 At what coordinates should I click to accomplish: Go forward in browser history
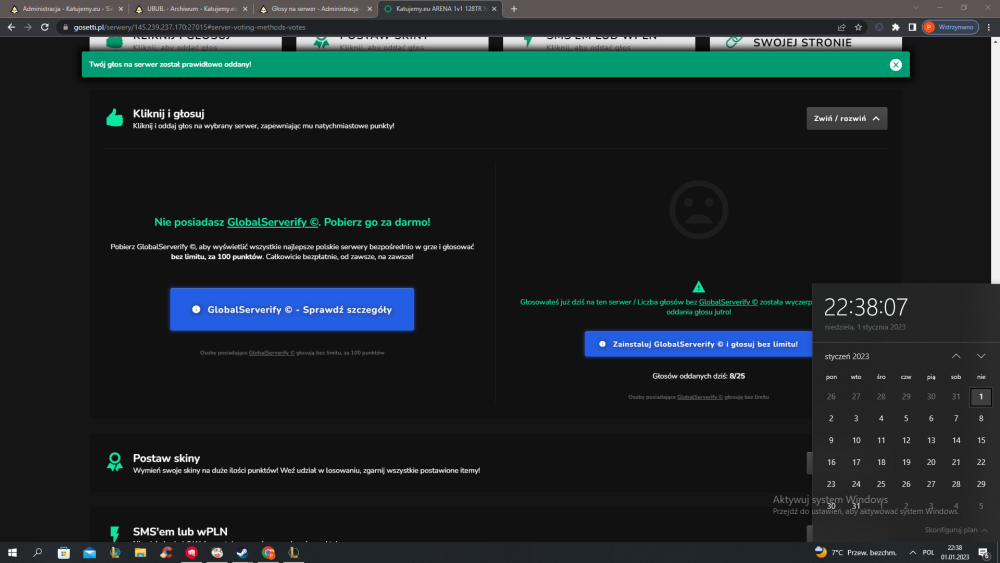28,27
